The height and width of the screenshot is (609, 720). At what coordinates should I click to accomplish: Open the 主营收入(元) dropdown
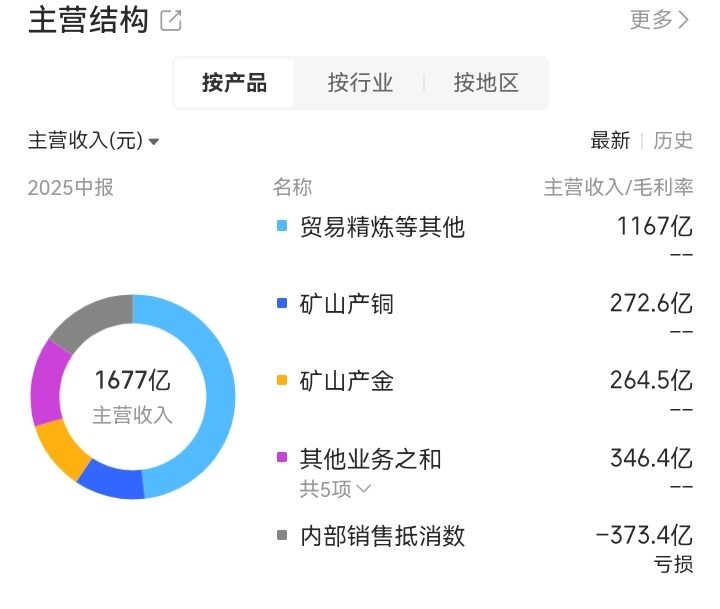(x=93, y=141)
